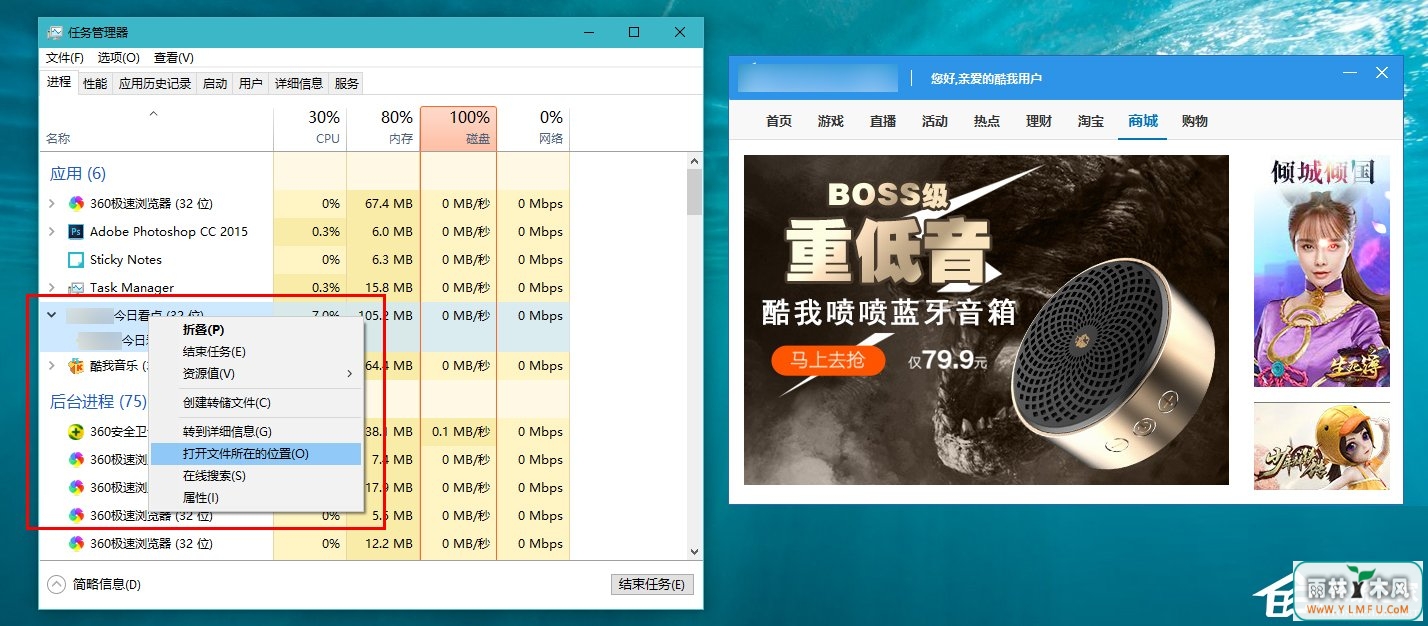1428x626 pixels.
Task: Click the 简略信息 collapse arrow icon
Action: [57, 584]
